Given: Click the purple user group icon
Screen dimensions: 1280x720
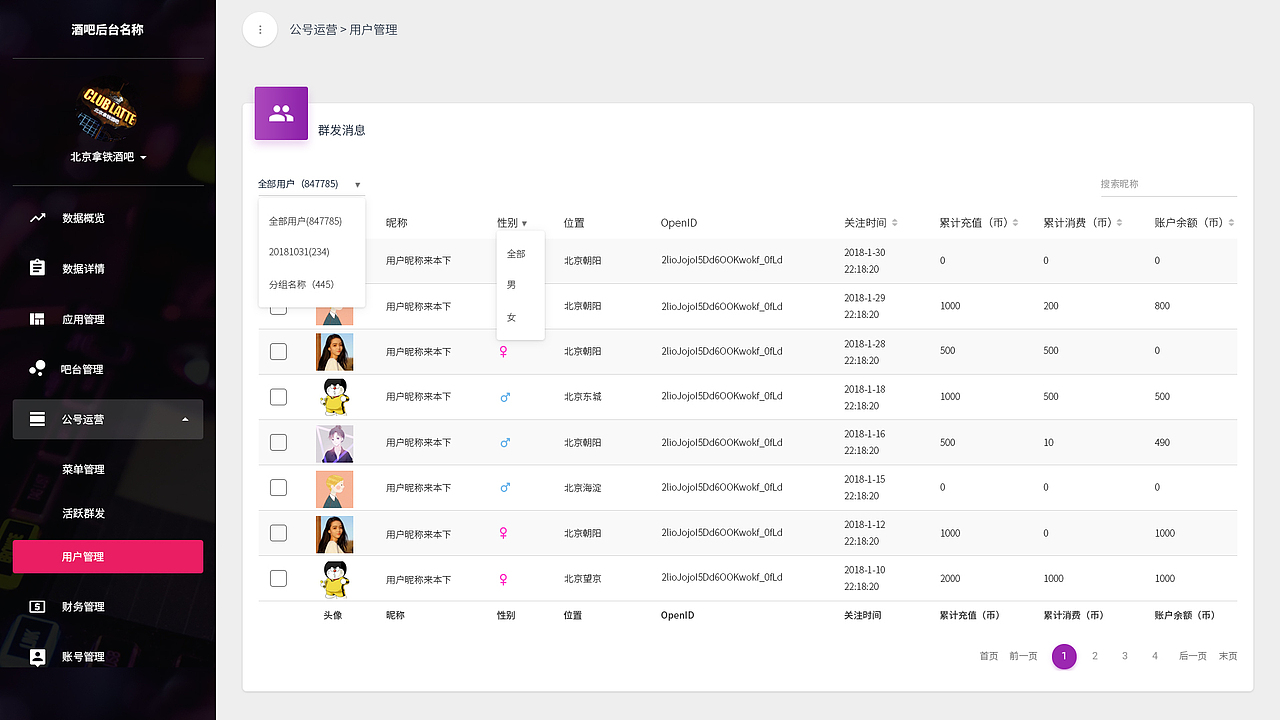Looking at the screenshot, I should point(281,113).
